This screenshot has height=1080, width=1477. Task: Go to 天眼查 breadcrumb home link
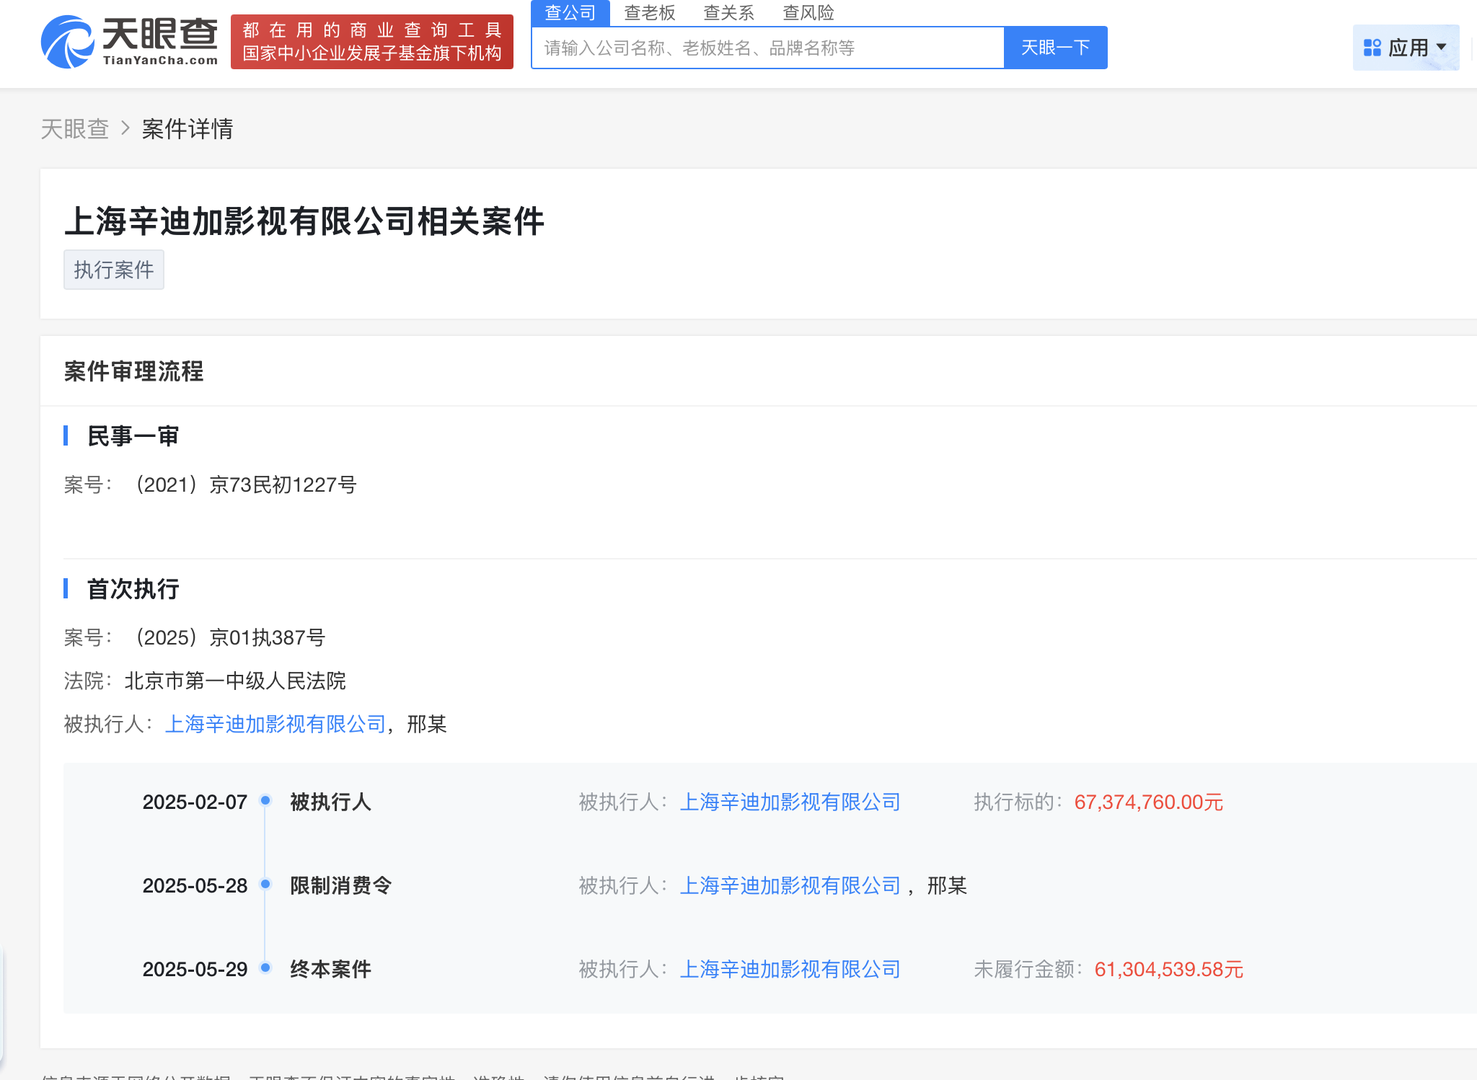[74, 129]
